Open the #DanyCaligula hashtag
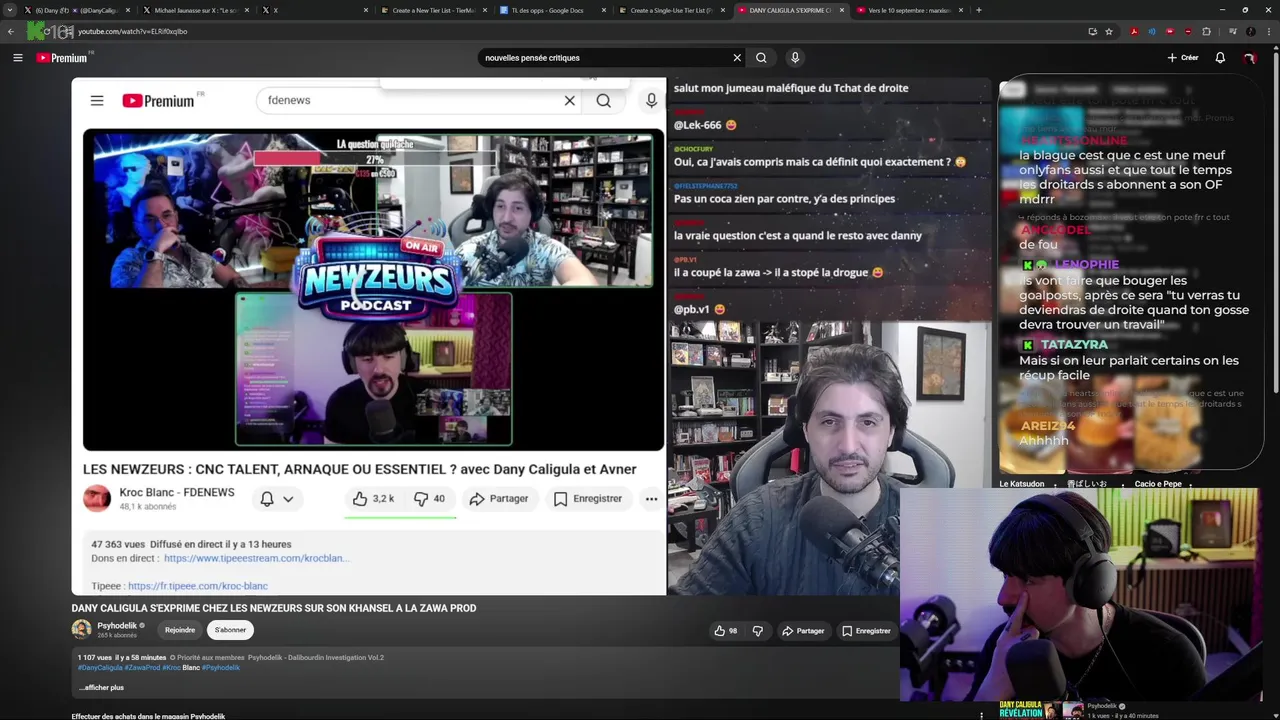The width and height of the screenshot is (1280, 720). (100, 668)
